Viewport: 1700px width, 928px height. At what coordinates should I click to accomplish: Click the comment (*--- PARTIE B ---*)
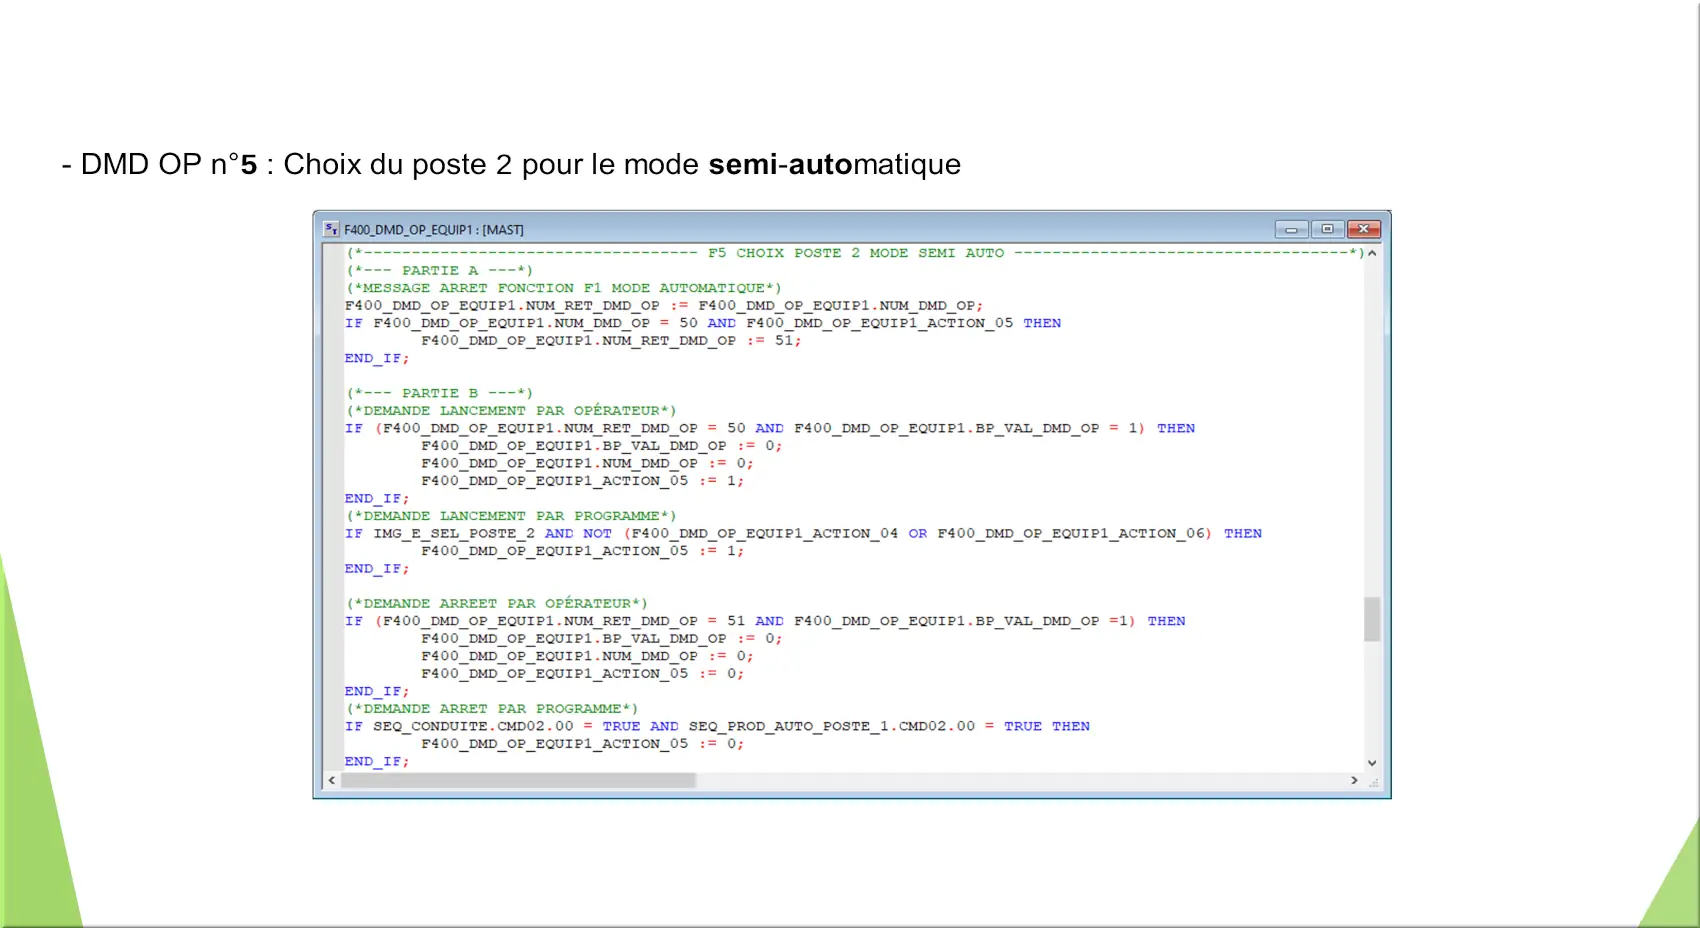click(x=439, y=393)
